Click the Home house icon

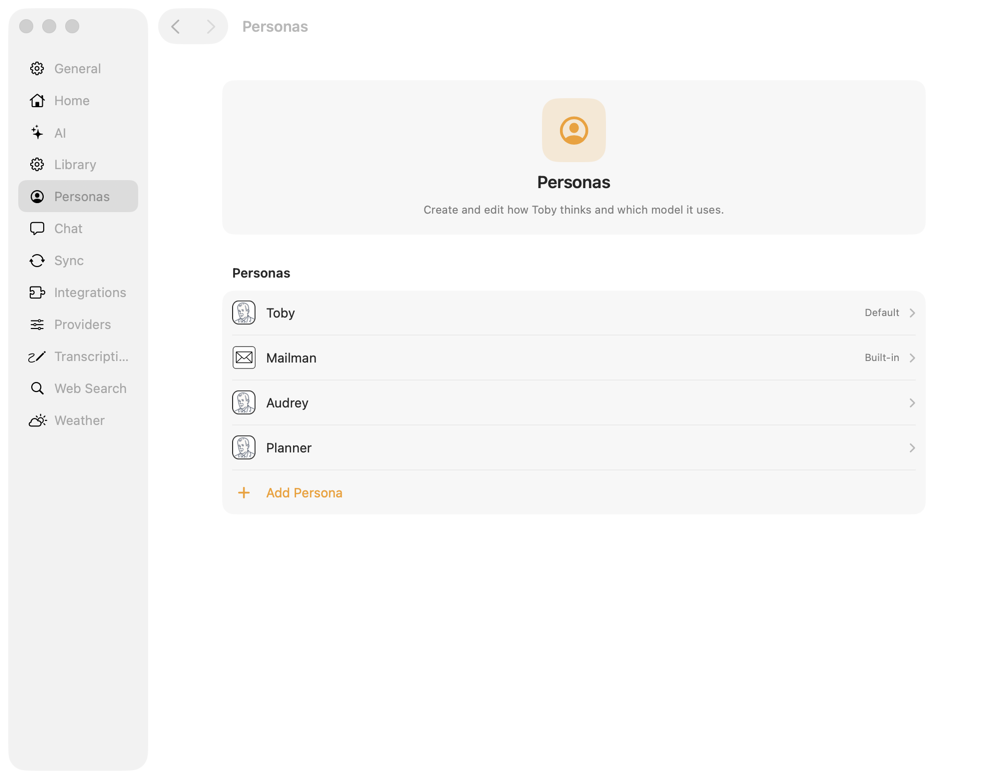click(37, 100)
